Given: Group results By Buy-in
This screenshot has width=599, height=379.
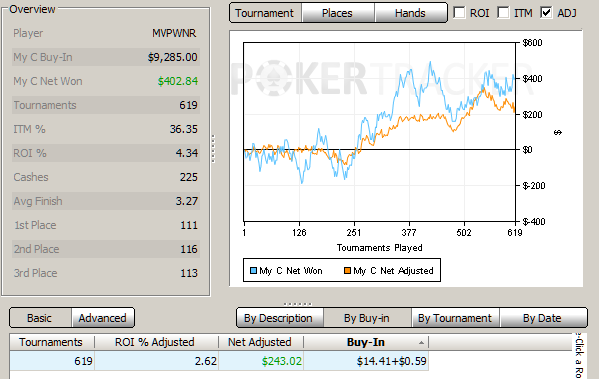Looking at the screenshot, I should pyautogui.click(x=367, y=318).
